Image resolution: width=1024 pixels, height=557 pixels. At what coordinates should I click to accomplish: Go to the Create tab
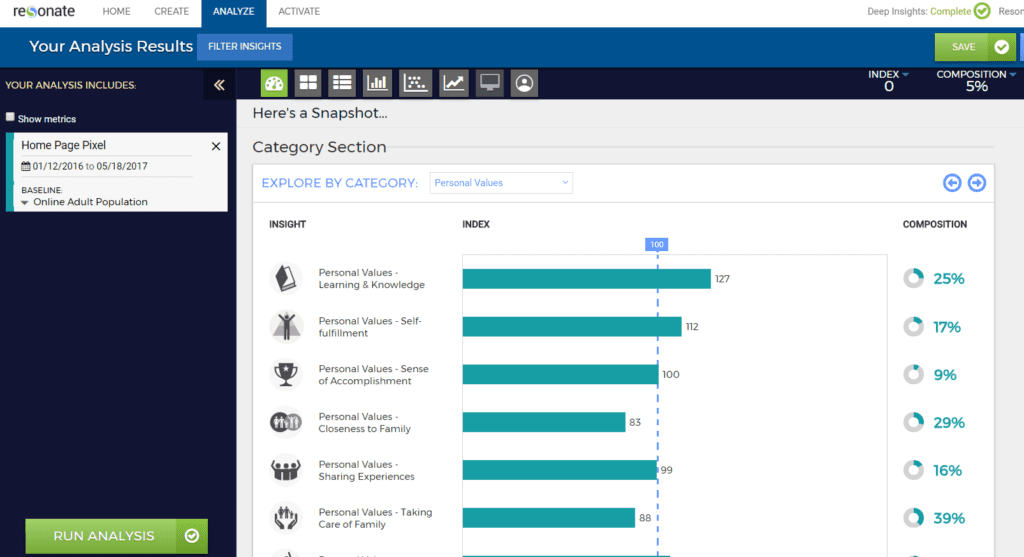click(x=171, y=12)
